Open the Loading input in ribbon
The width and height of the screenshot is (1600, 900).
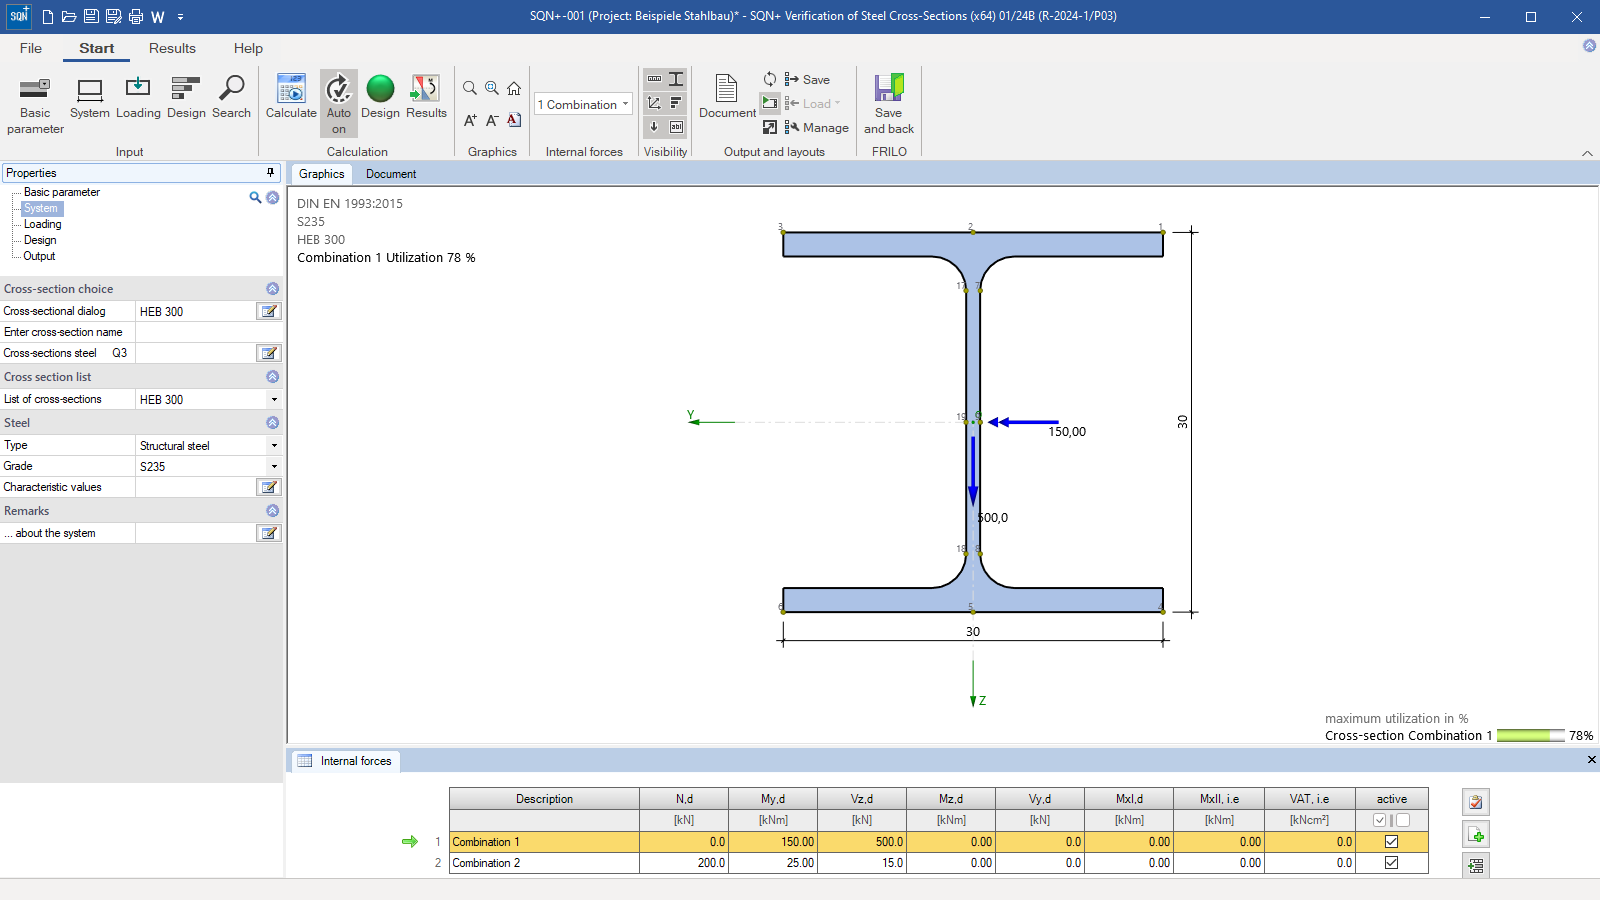click(138, 98)
